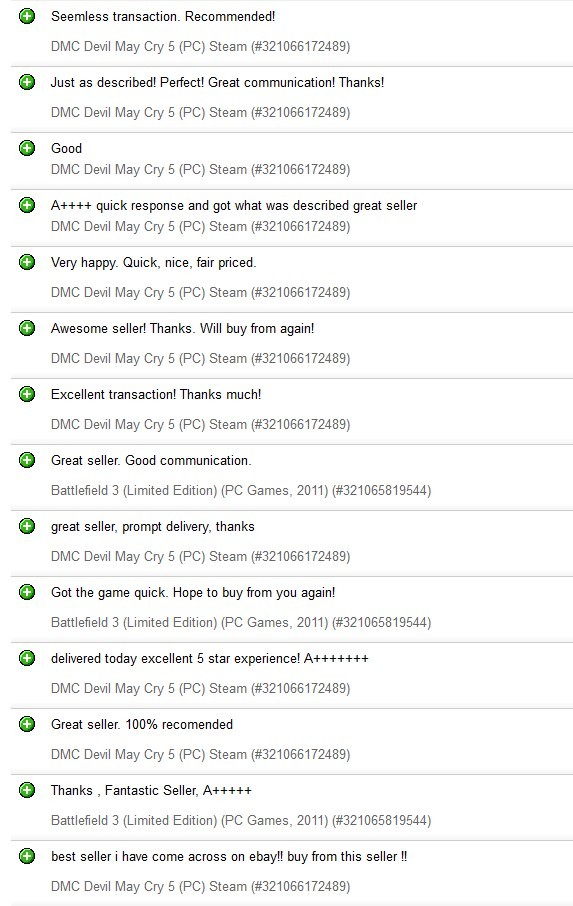The height and width of the screenshot is (906, 573).
Task: Open DMC item link under "A++++ quick response"
Action: point(200,226)
